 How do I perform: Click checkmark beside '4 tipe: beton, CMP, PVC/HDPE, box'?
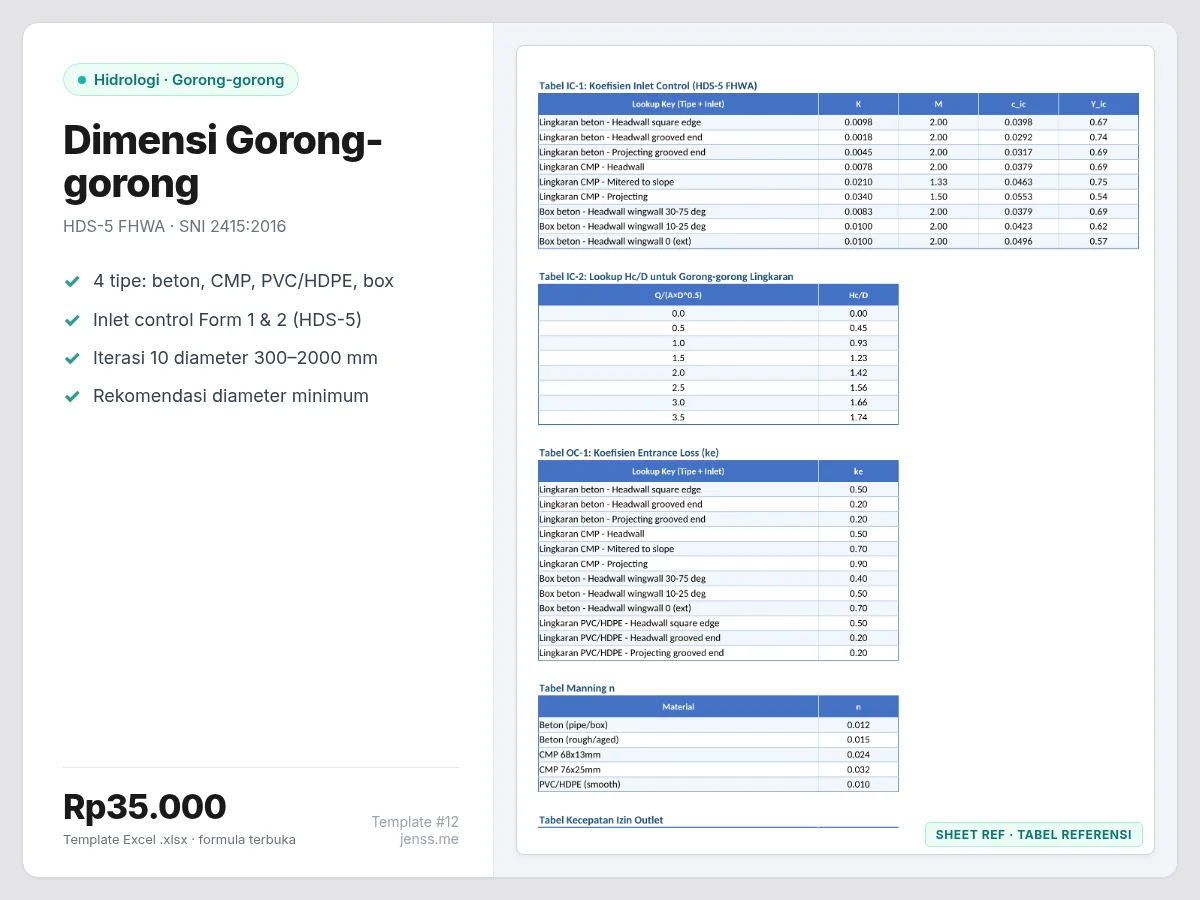coord(72,282)
